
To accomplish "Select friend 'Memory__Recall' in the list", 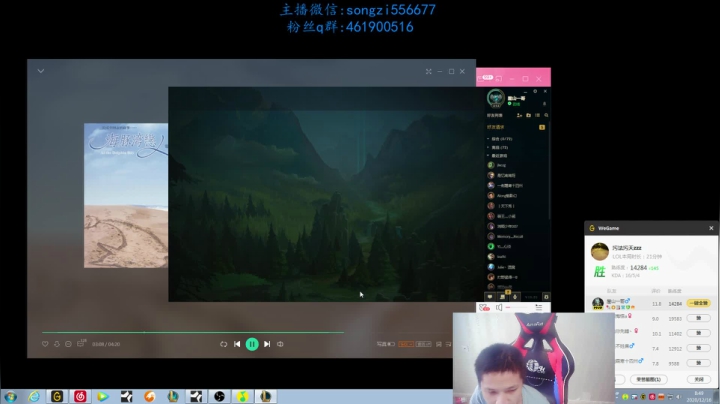I will (510, 236).
